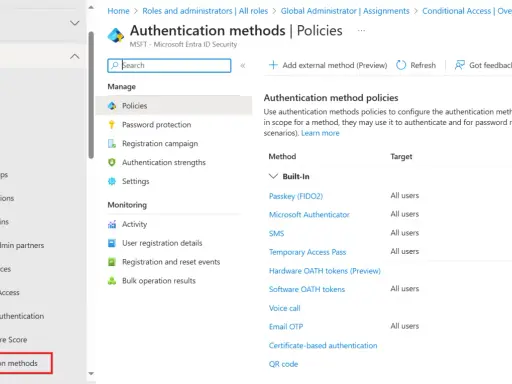Click the Refresh button label
This screenshot has height=384, width=512.
point(423,65)
